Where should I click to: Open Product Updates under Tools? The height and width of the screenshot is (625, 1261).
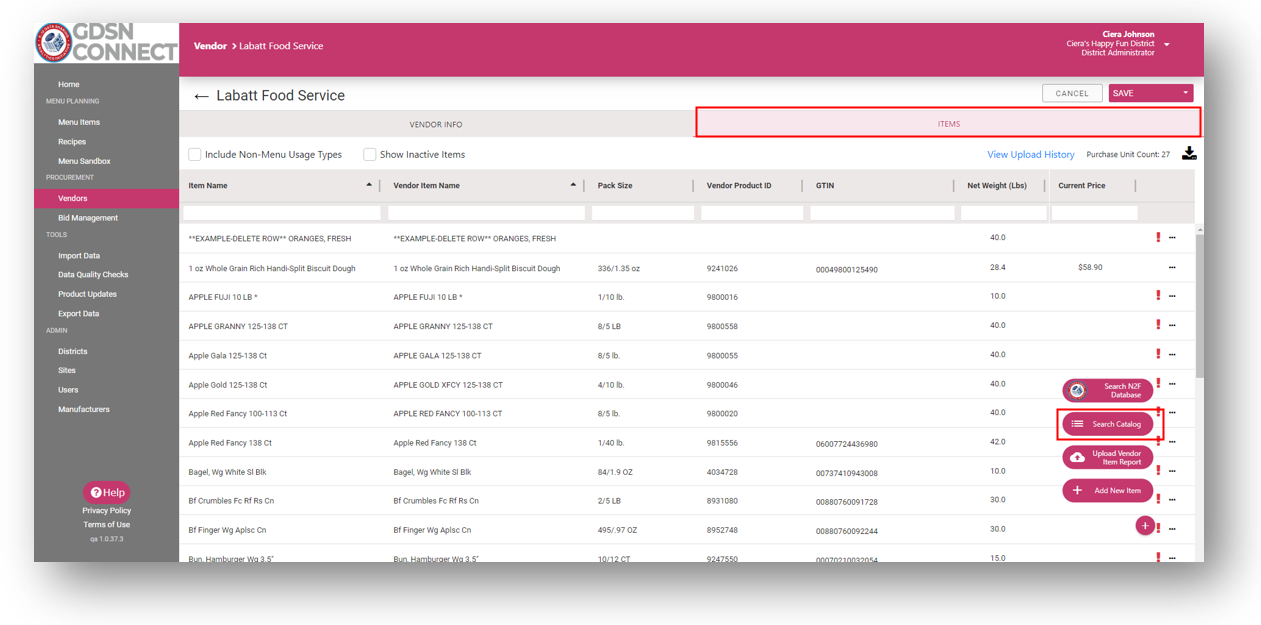pyautogui.click(x=87, y=294)
